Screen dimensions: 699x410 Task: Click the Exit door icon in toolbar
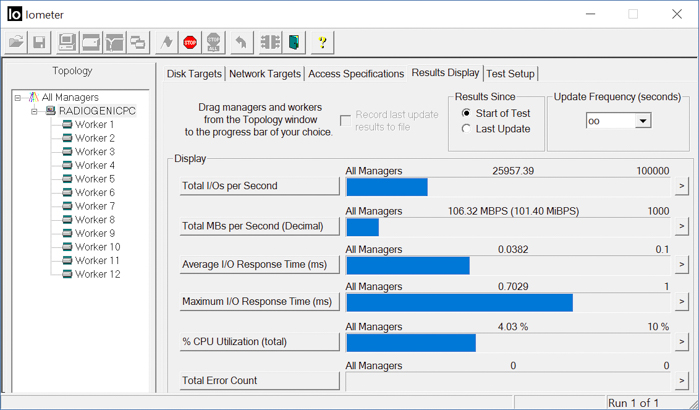294,42
